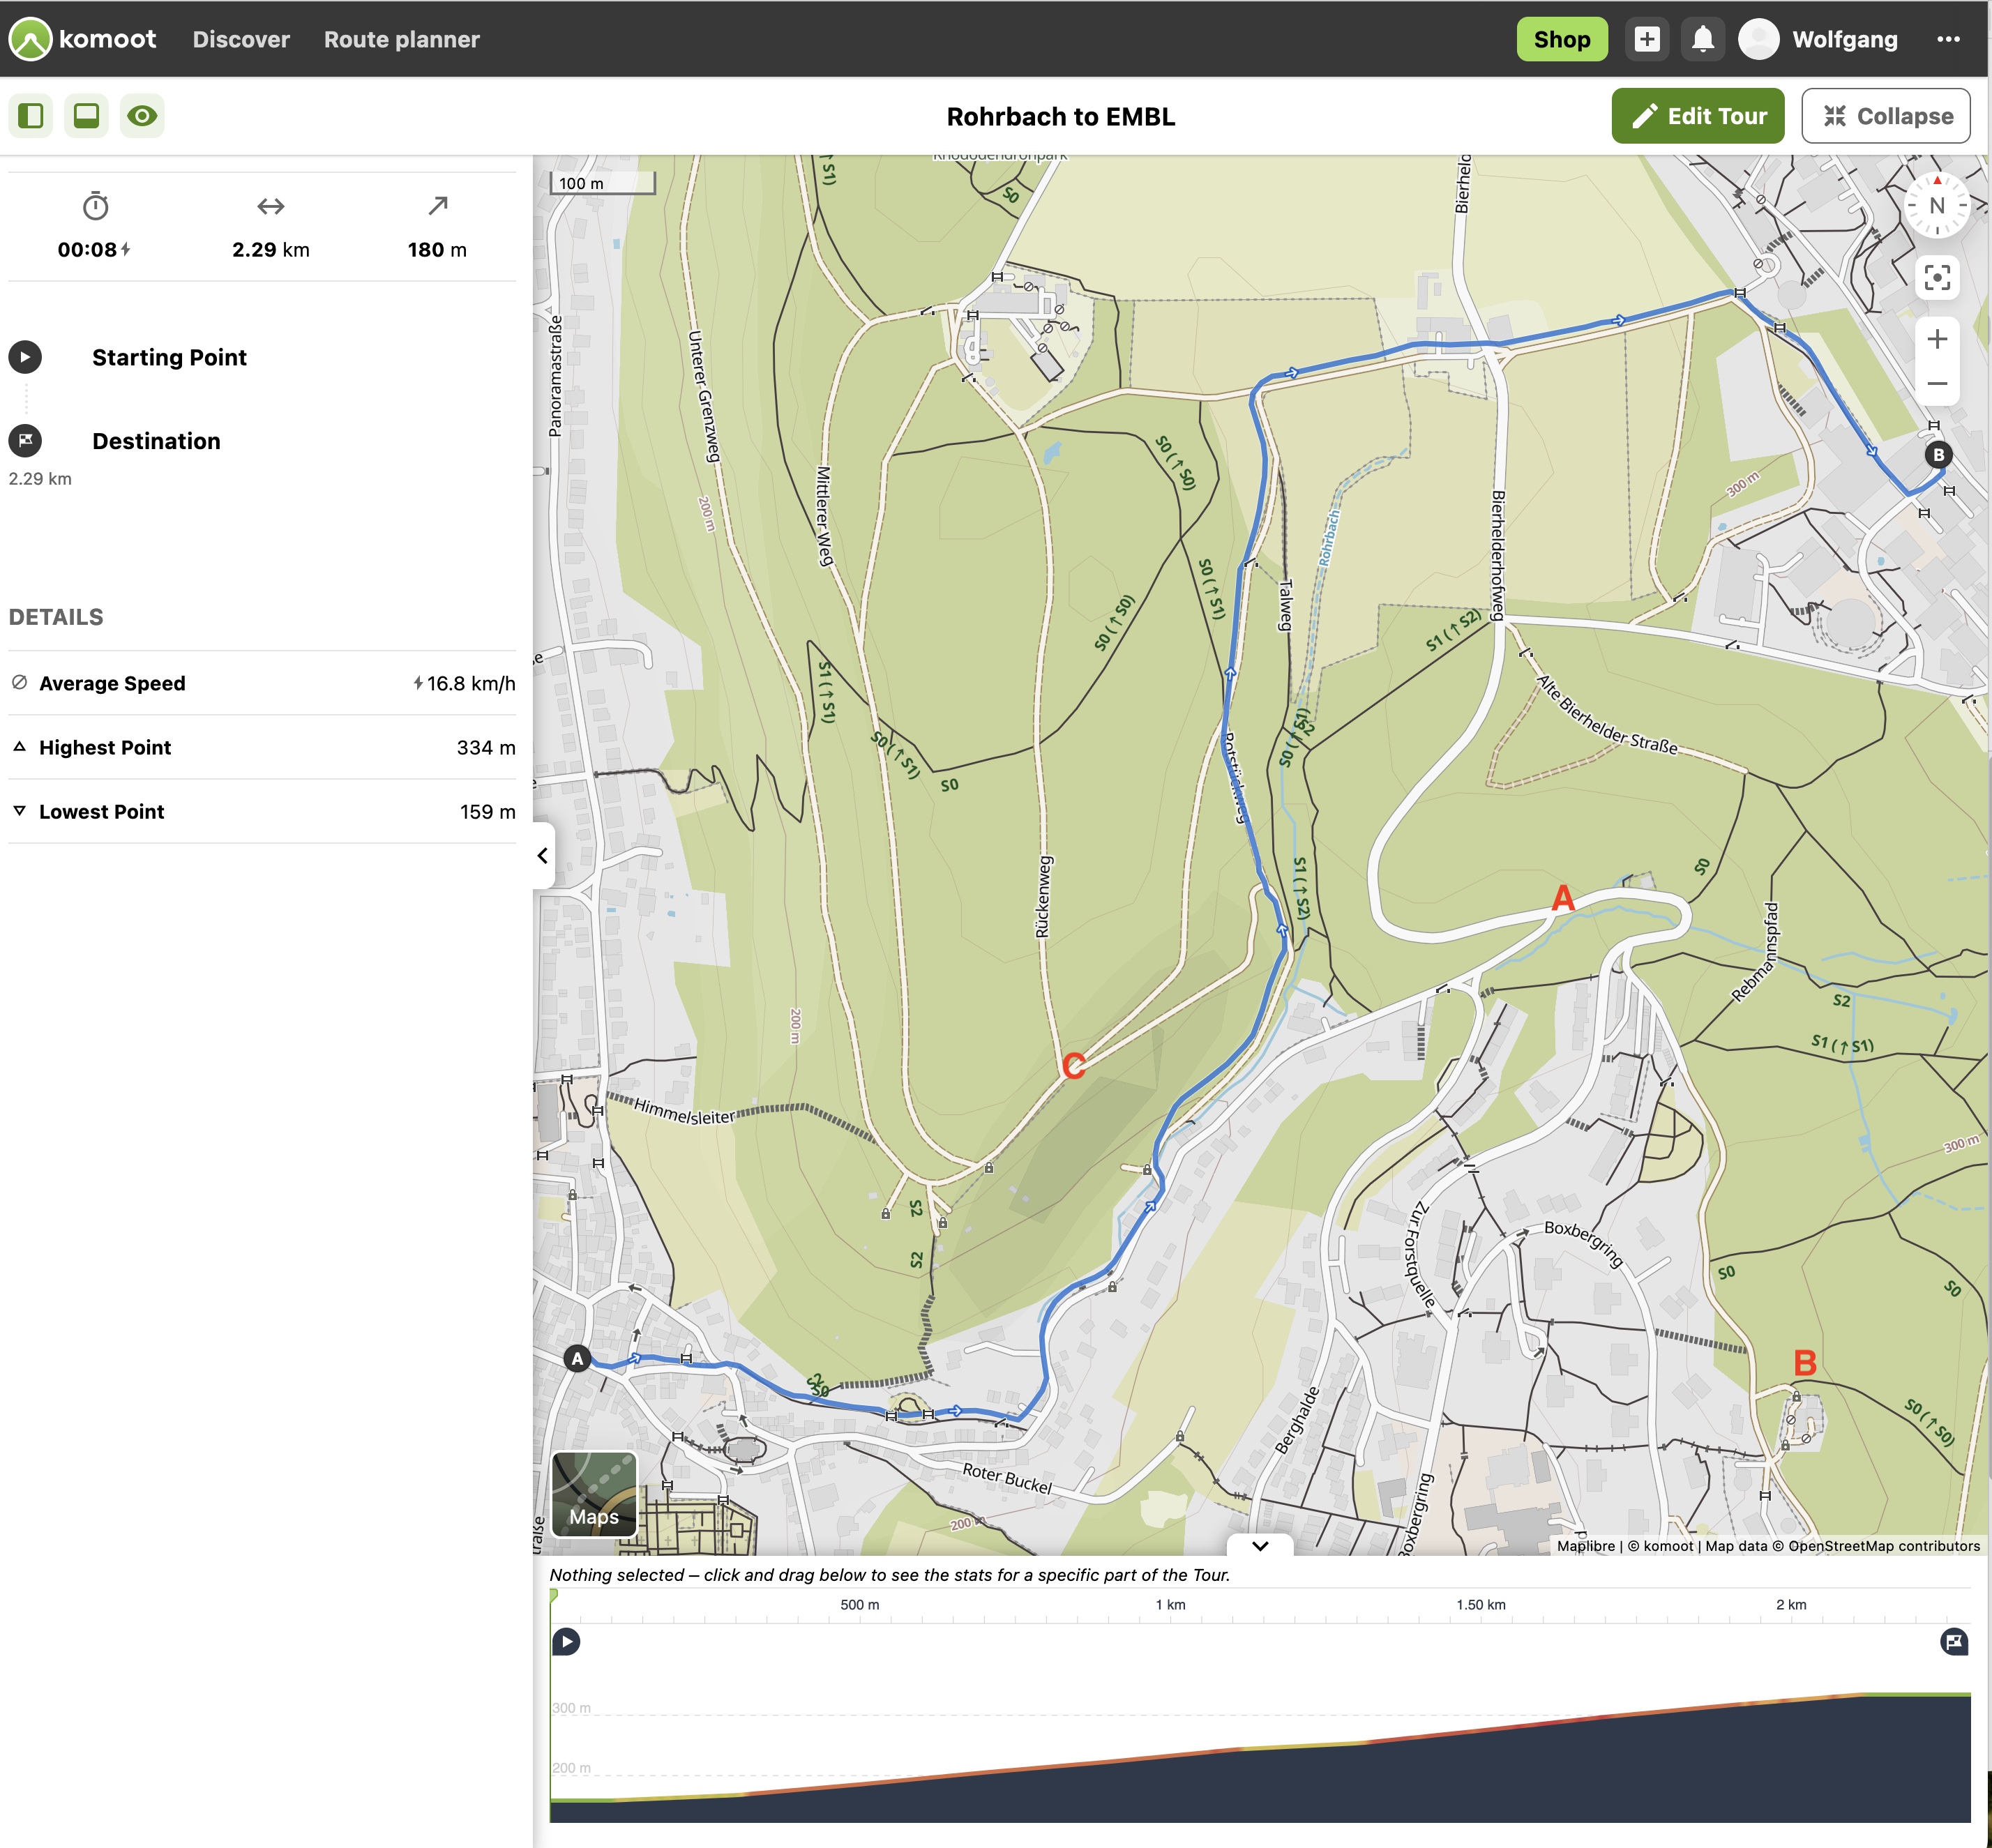Collapse the sidebar with left chevron
This screenshot has height=1848, width=1992.
point(543,855)
